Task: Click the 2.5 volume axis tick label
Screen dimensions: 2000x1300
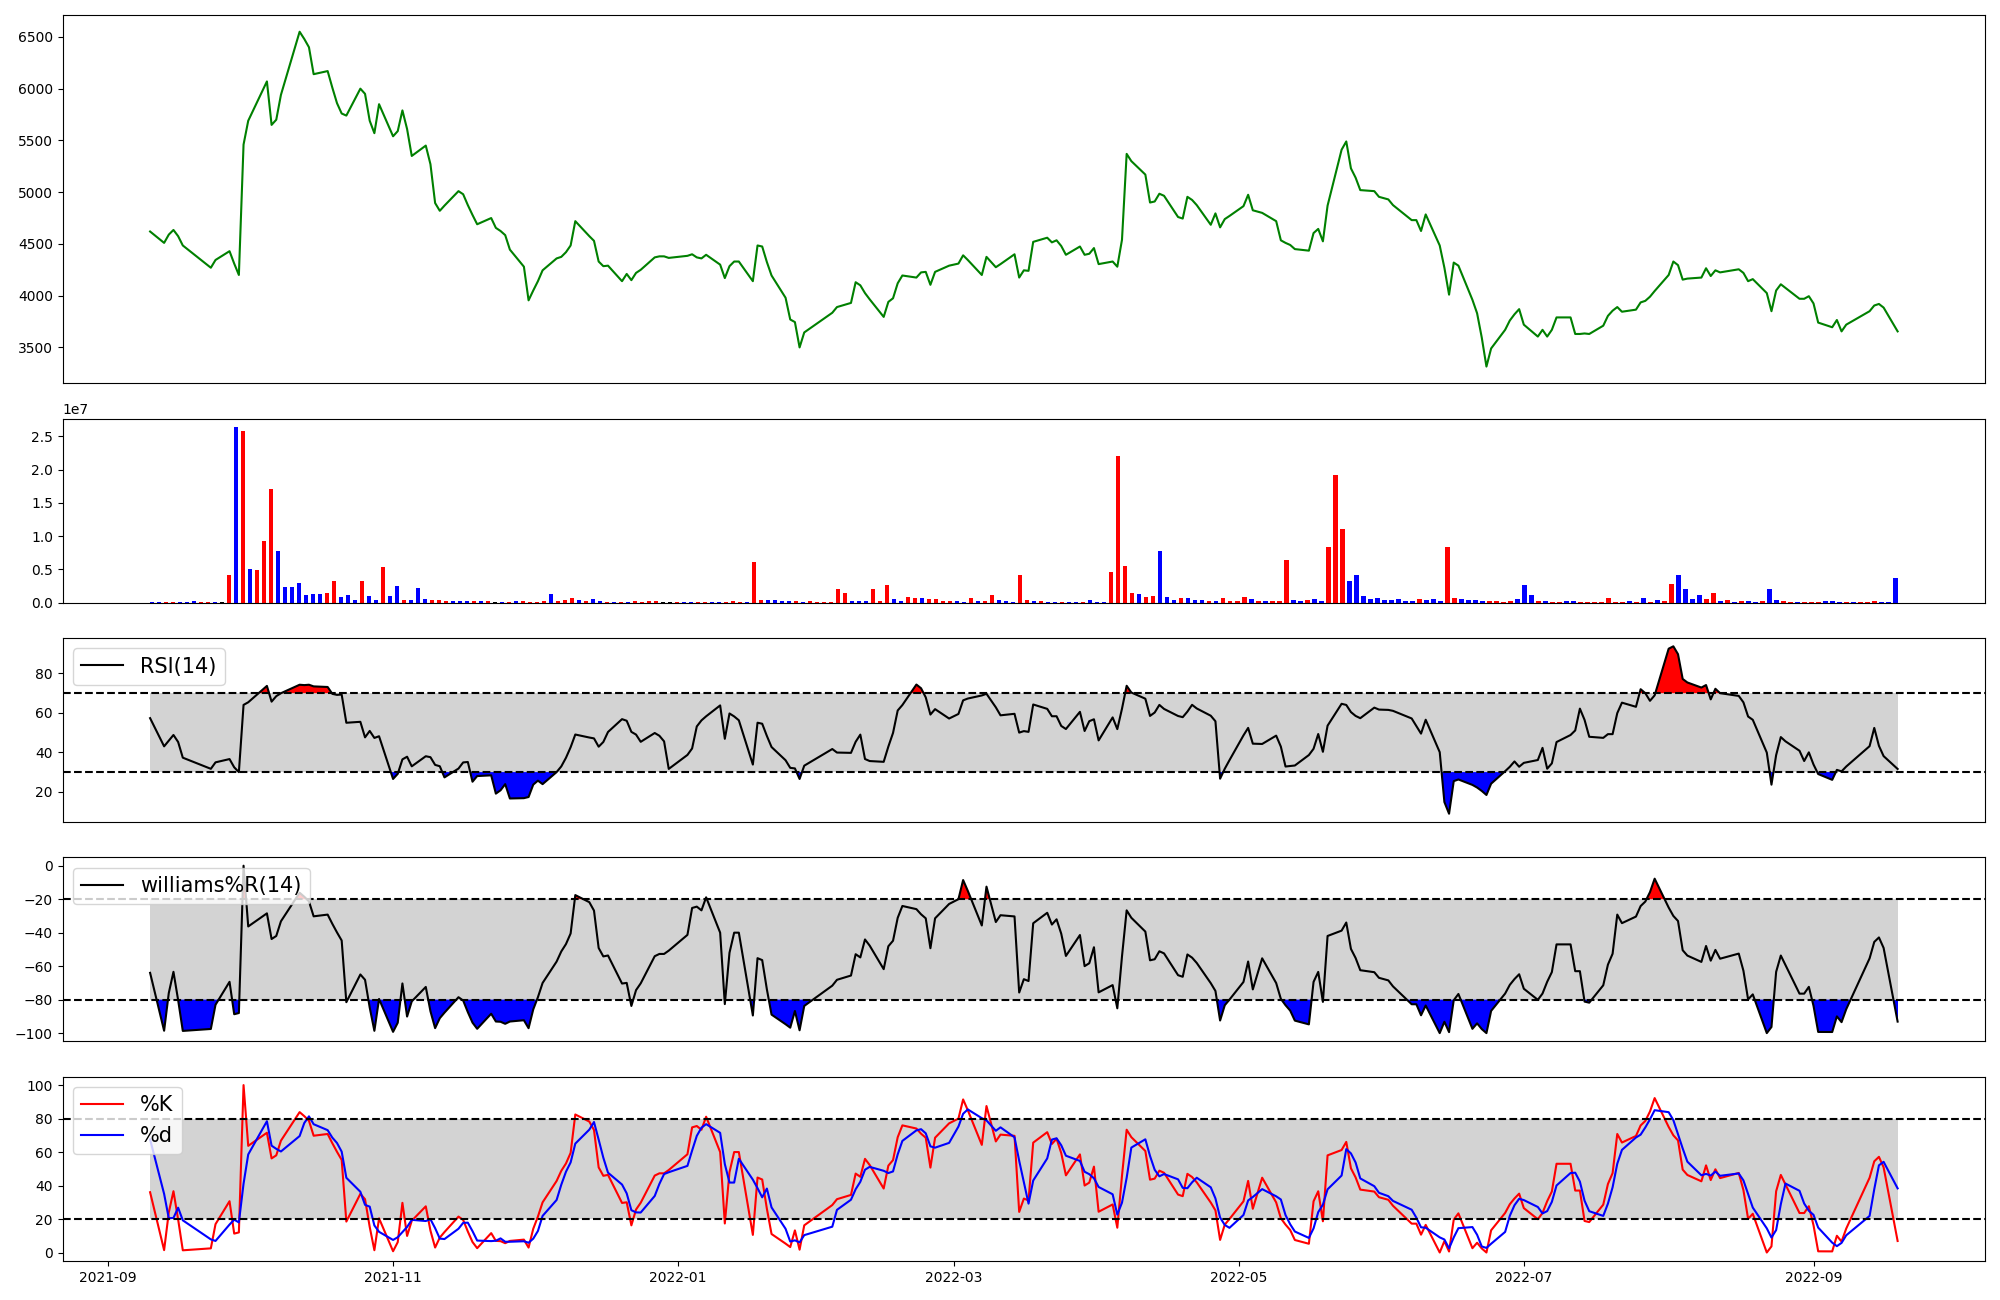Action: [x=42, y=437]
